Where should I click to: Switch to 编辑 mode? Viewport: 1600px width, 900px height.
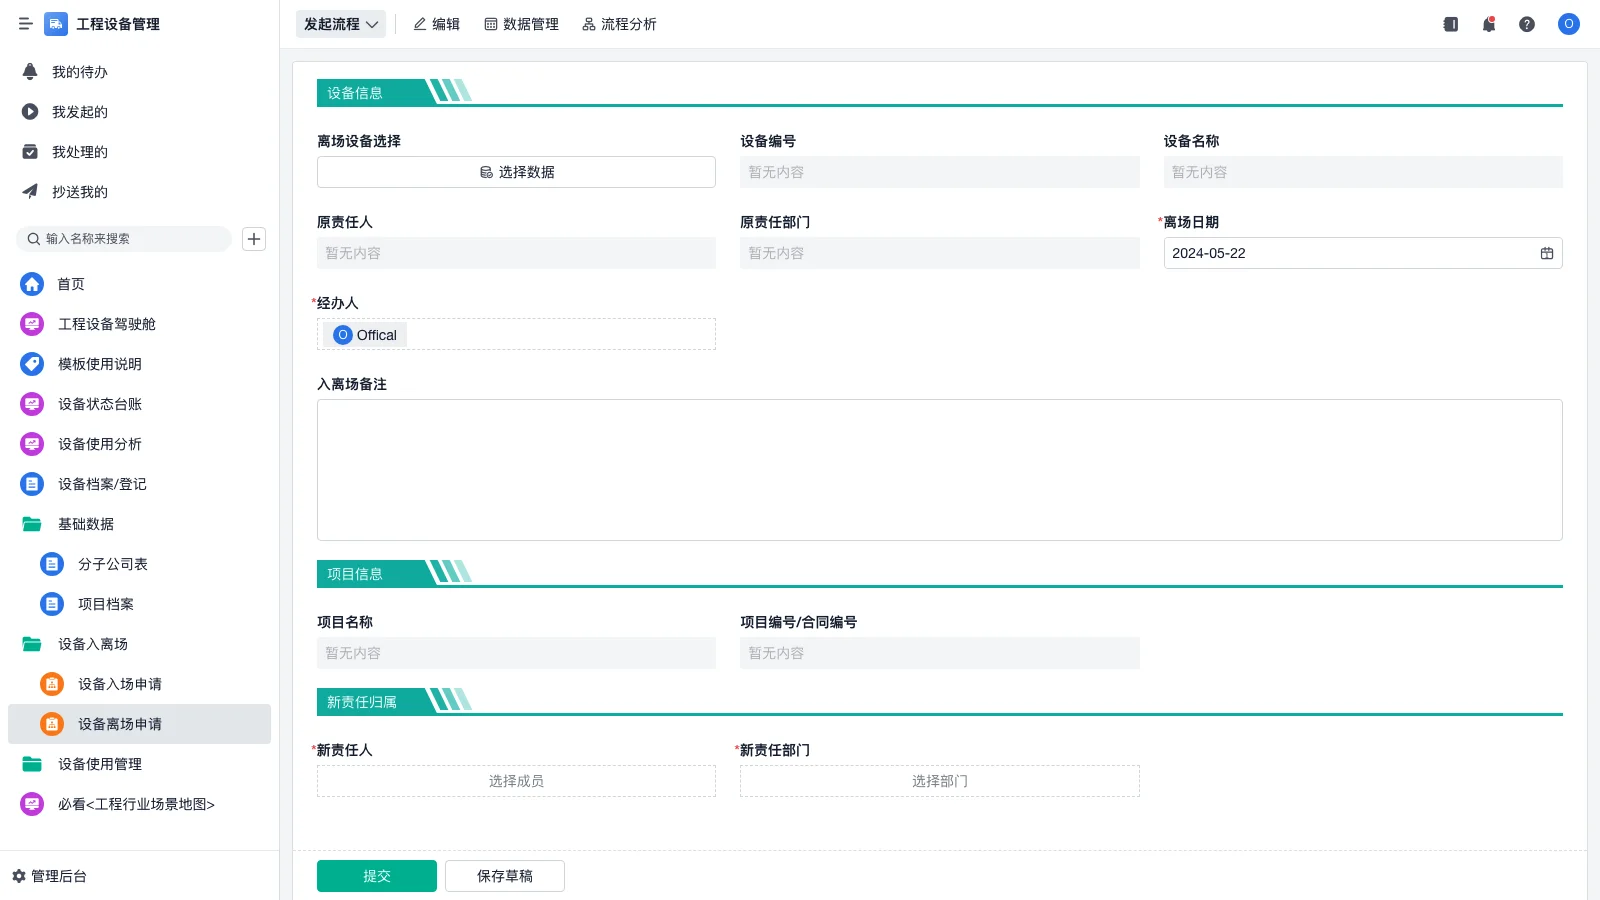point(437,24)
